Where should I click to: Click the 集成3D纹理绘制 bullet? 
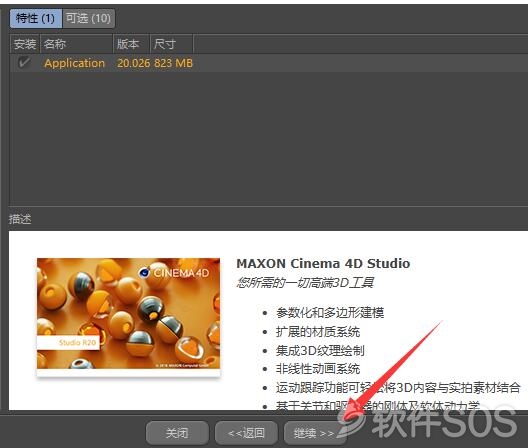coord(320,351)
